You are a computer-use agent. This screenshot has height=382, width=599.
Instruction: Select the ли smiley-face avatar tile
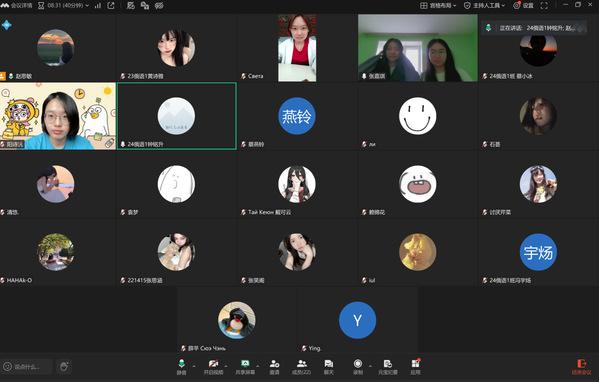(418, 116)
